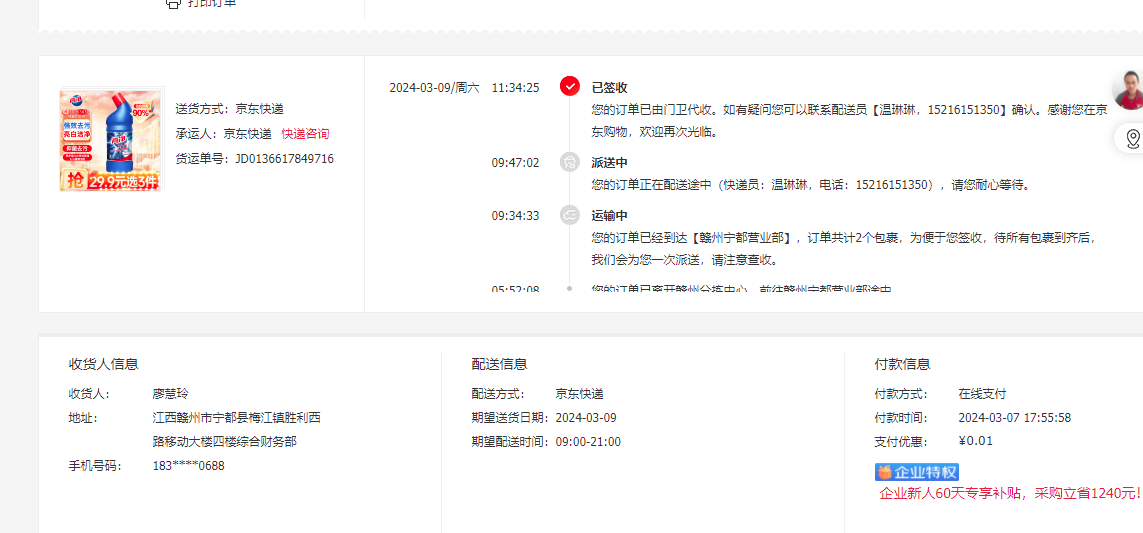The height and width of the screenshot is (533, 1143).
Task: Click the signed-for message mentioning 门卫代收
Action: (850, 121)
